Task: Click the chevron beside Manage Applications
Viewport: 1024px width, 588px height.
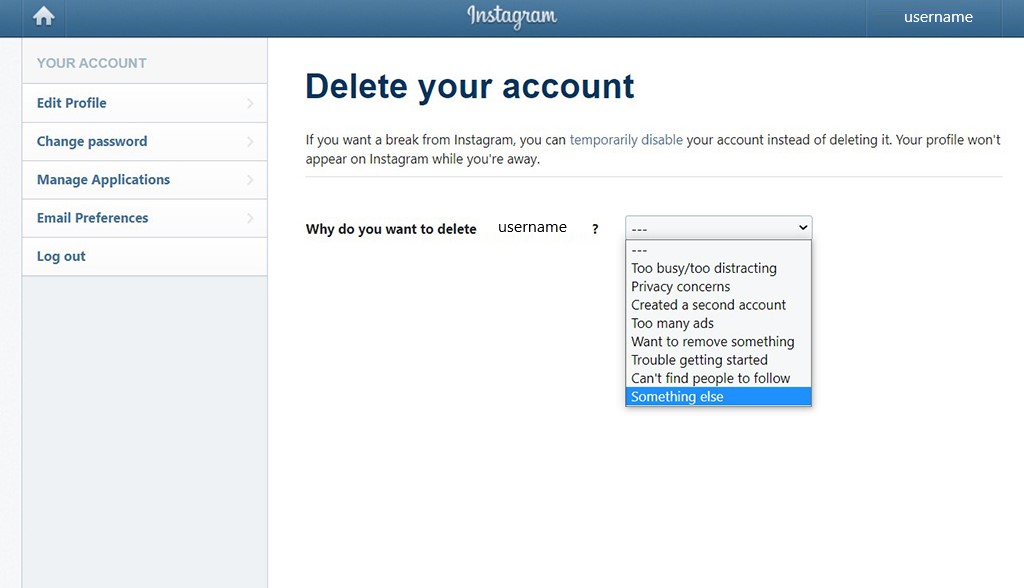Action: [250, 180]
